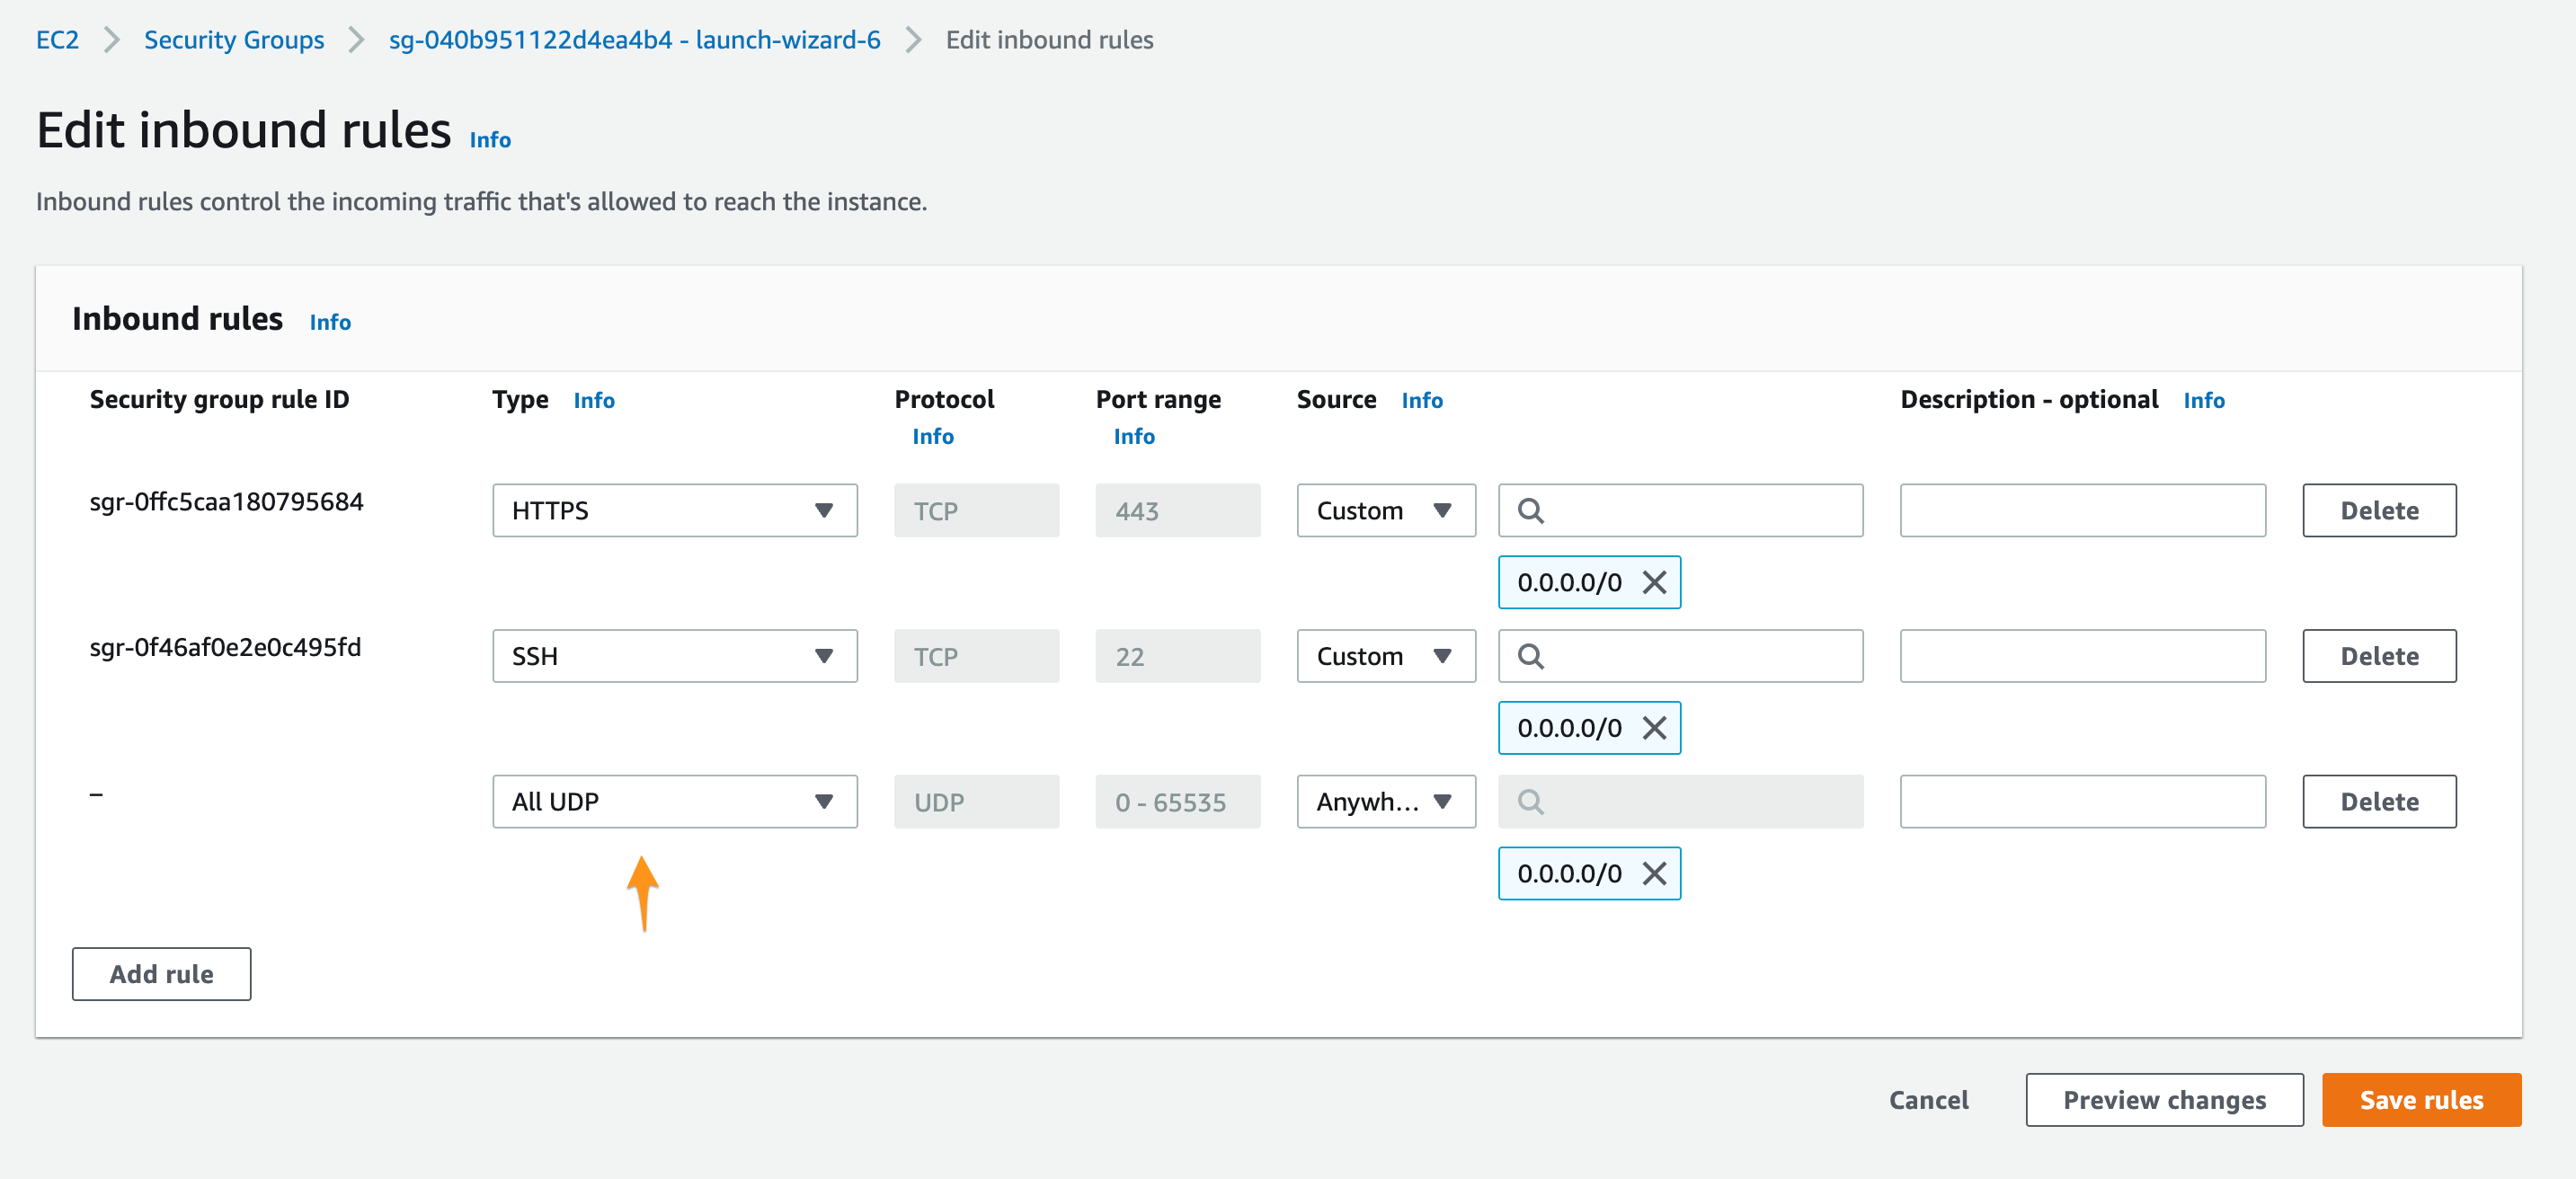Viewport: 2576px width, 1179px height.
Task: Open the HTTPS type dropdown
Action: point(674,511)
